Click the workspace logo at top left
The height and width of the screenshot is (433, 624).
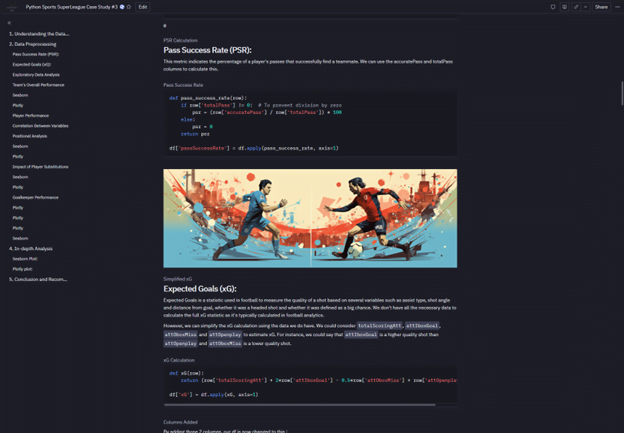click(x=12, y=7)
